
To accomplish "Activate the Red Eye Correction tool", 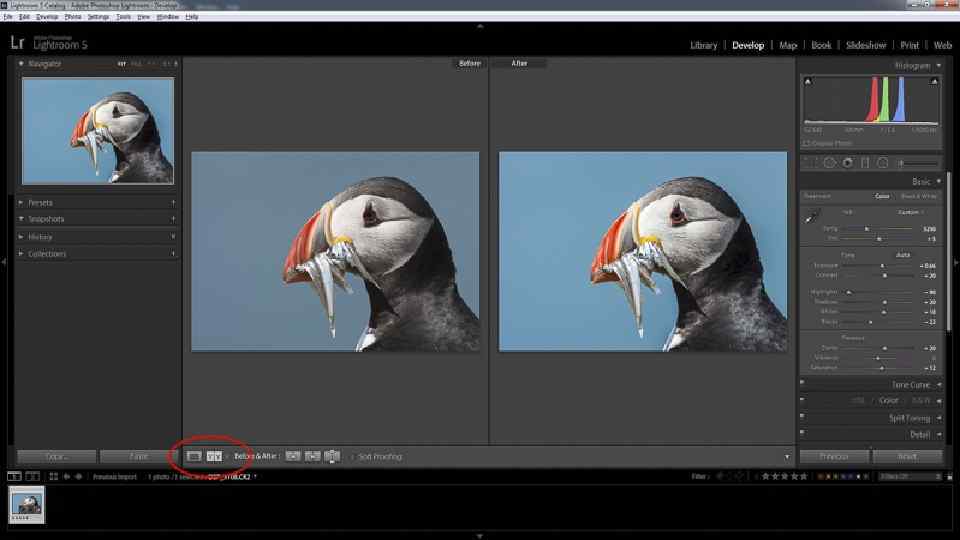I will tap(847, 163).
